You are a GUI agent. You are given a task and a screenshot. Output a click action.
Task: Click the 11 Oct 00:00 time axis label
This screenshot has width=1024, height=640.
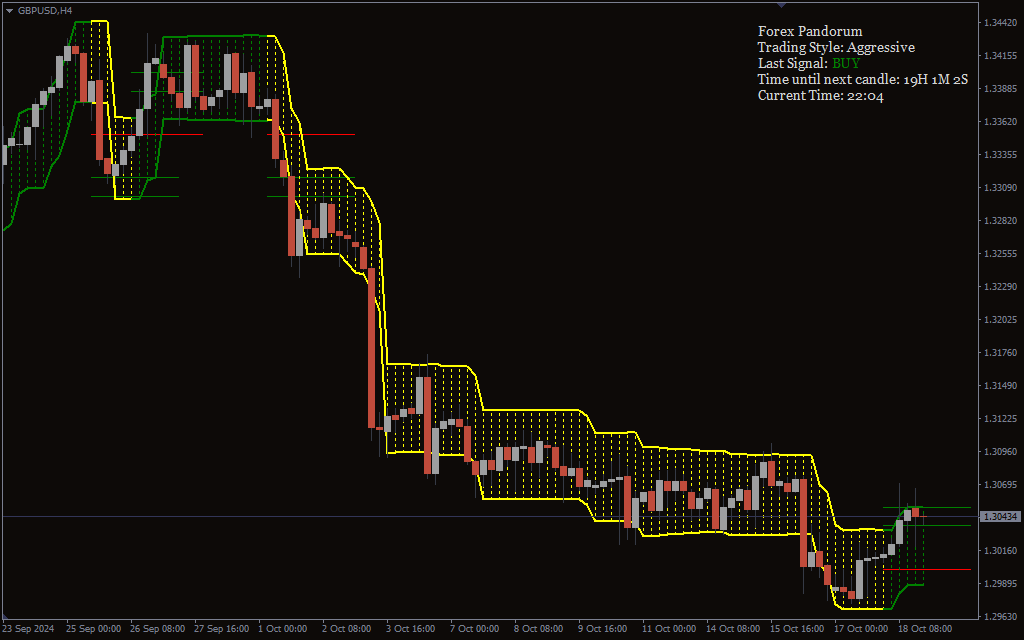tap(668, 629)
